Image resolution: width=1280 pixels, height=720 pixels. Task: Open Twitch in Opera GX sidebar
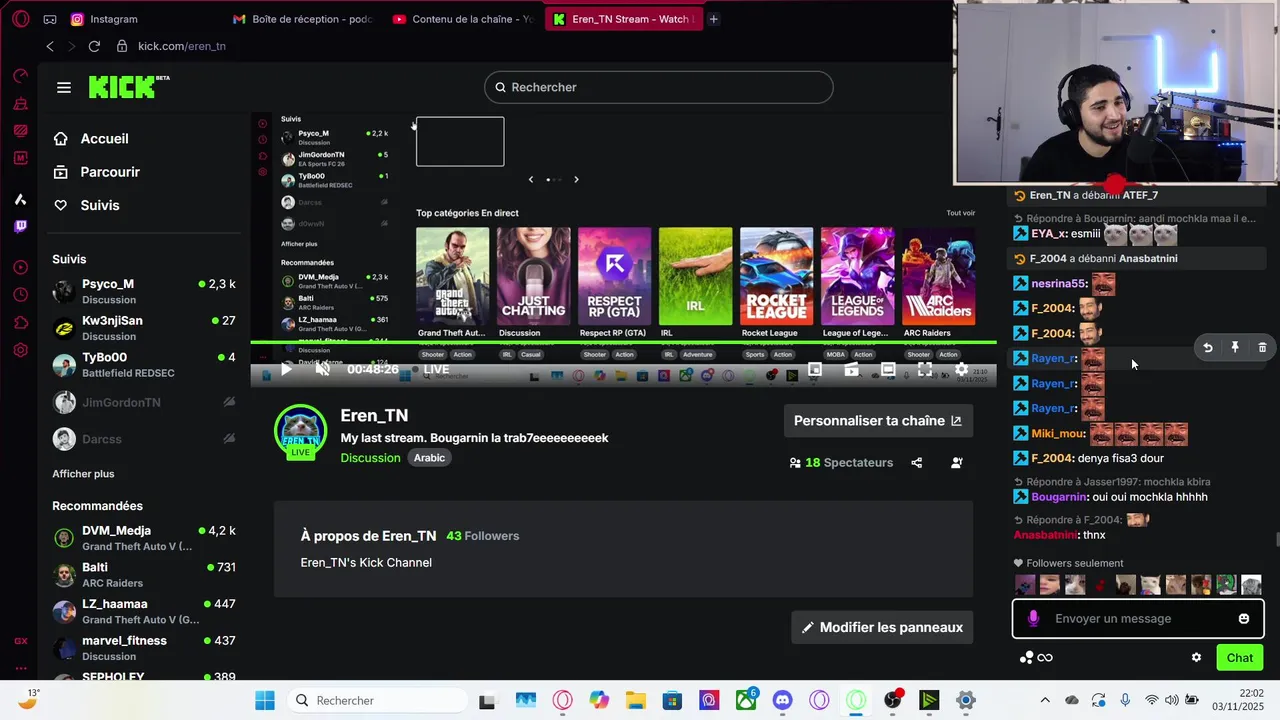pos(20,226)
